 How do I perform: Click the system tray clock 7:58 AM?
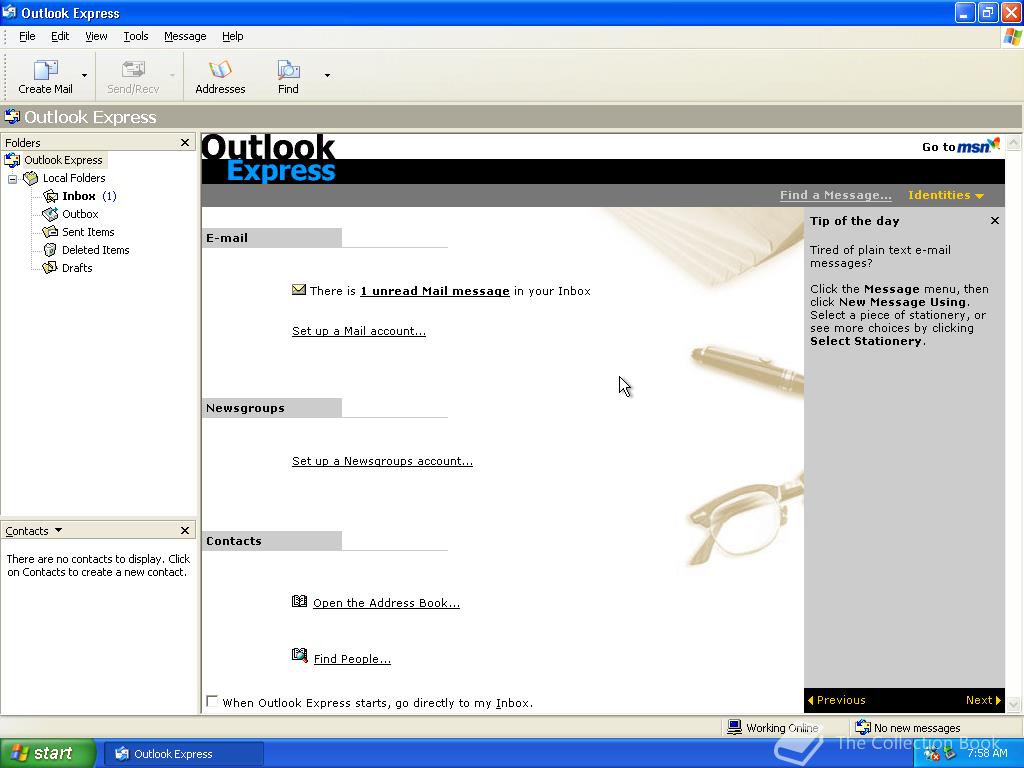click(x=987, y=753)
